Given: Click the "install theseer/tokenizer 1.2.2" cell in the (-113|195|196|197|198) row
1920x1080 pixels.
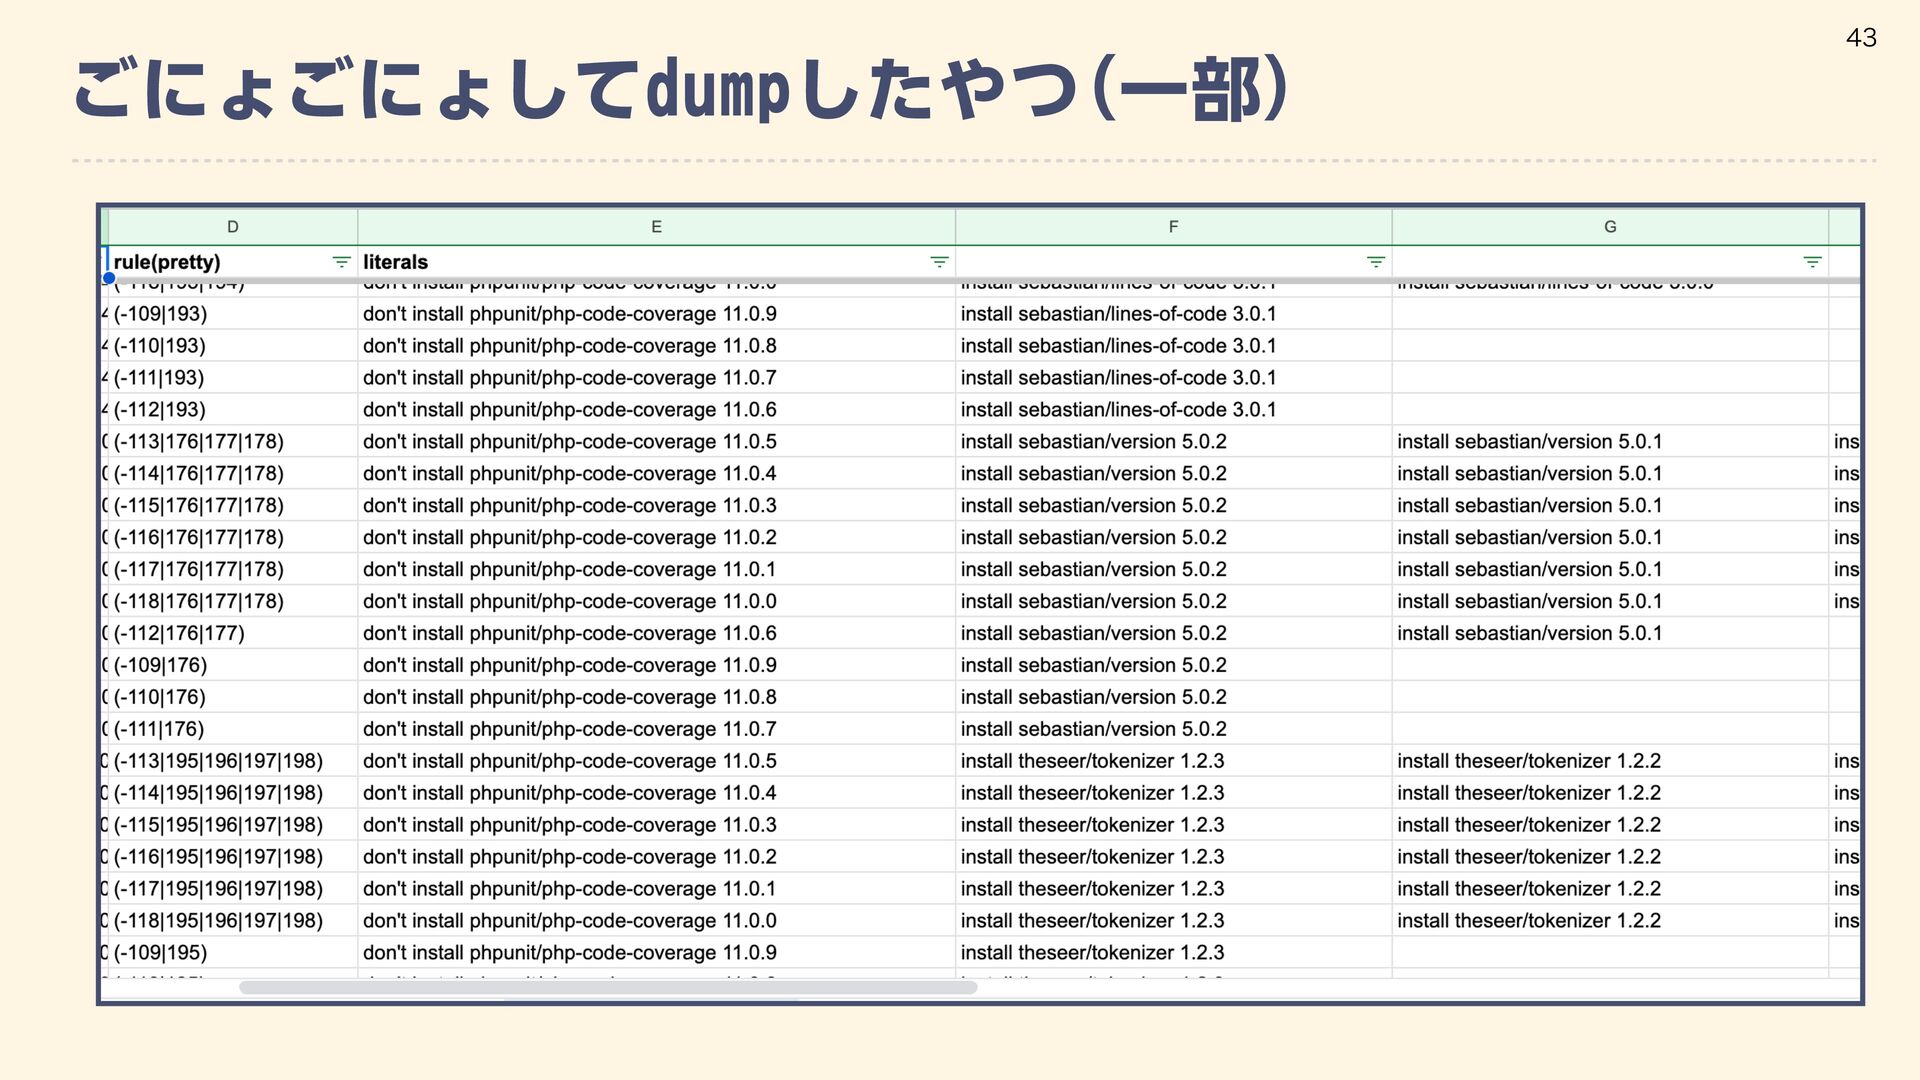Looking at the screenshot, I should coord(1610,761).
